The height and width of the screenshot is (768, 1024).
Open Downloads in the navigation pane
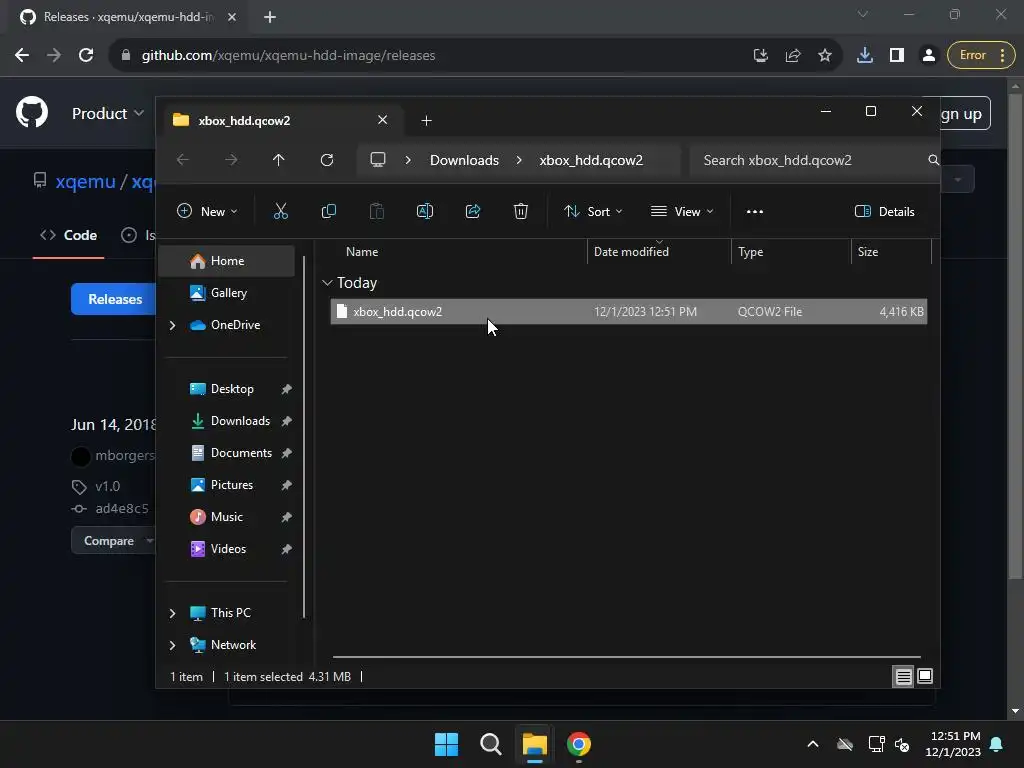tap(227, 421)
